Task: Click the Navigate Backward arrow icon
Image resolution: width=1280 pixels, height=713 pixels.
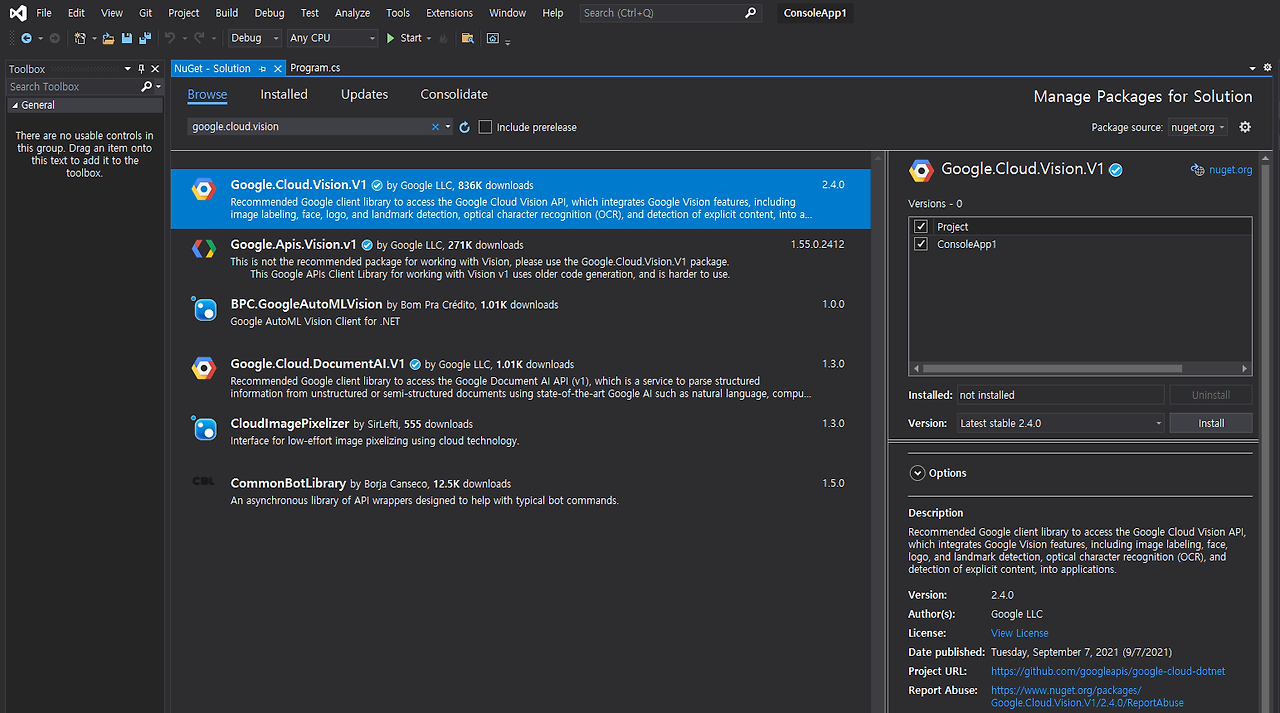Action: click(x=26, y=38)
